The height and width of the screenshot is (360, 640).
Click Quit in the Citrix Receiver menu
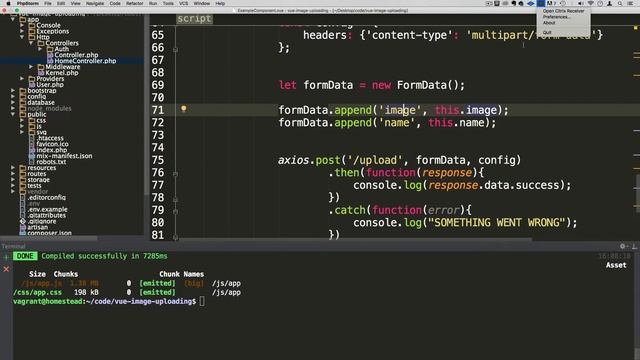tap(547, 32)
